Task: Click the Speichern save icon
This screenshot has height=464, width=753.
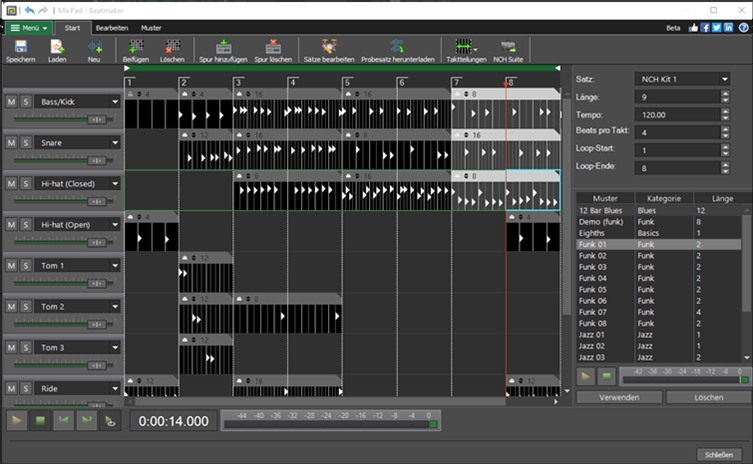Action: point(21,47)
